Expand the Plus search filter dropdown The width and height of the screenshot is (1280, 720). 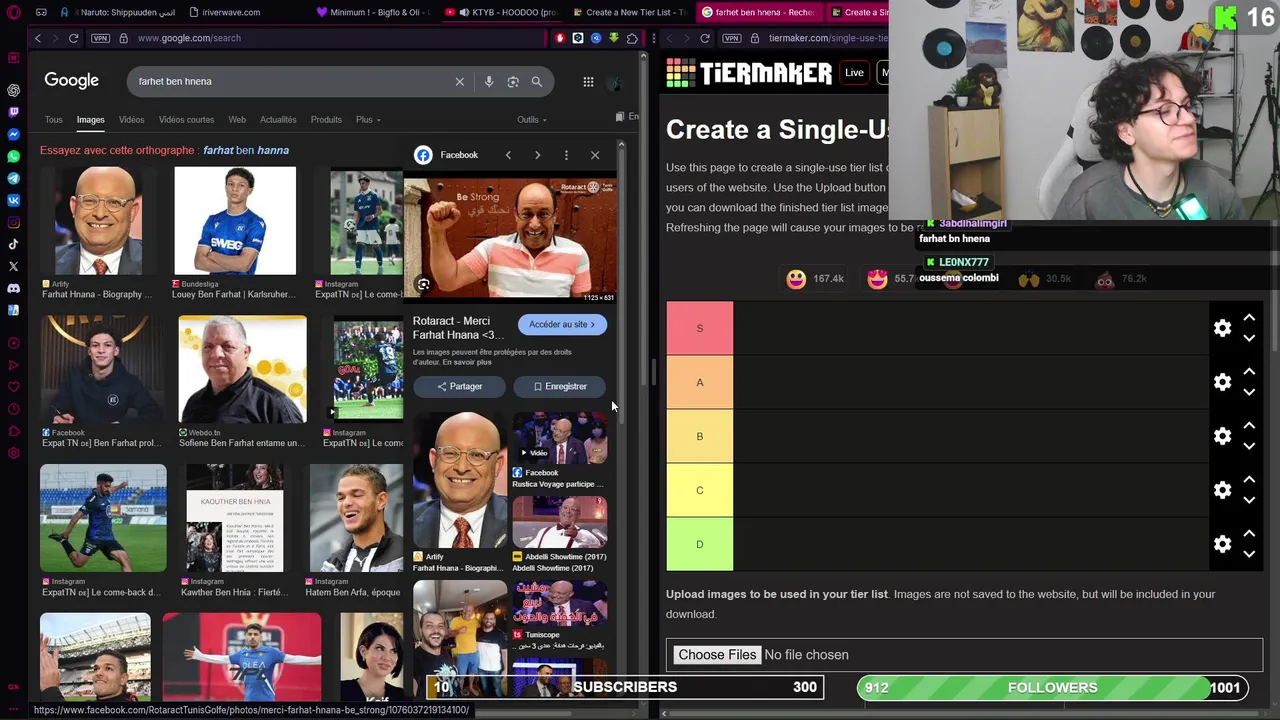(x=368, y=120)
